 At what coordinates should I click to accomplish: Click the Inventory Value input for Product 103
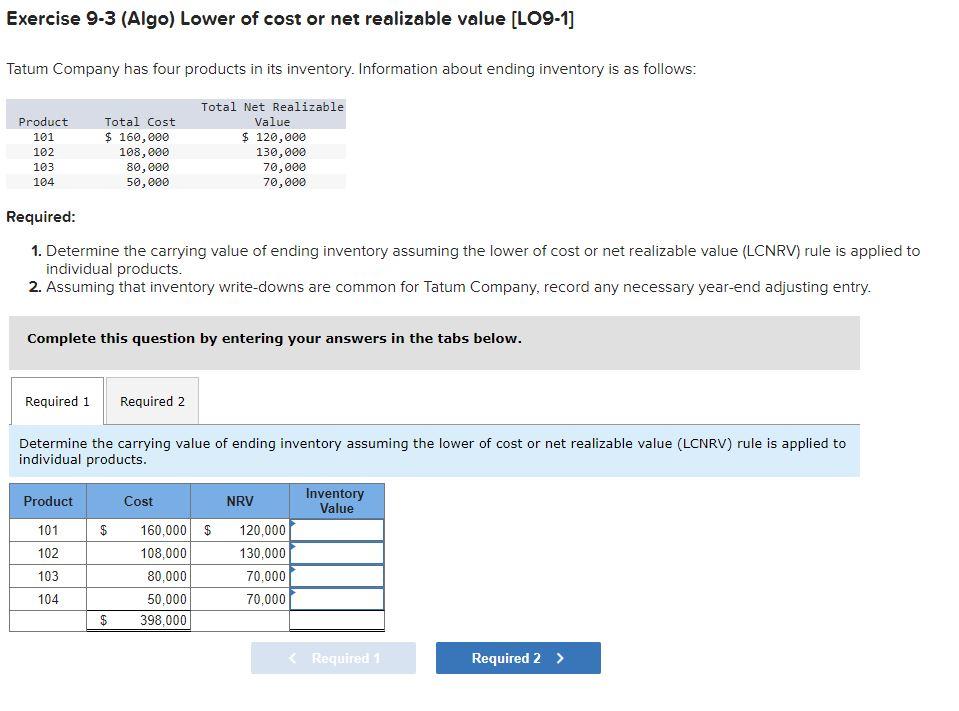(336, 576)
